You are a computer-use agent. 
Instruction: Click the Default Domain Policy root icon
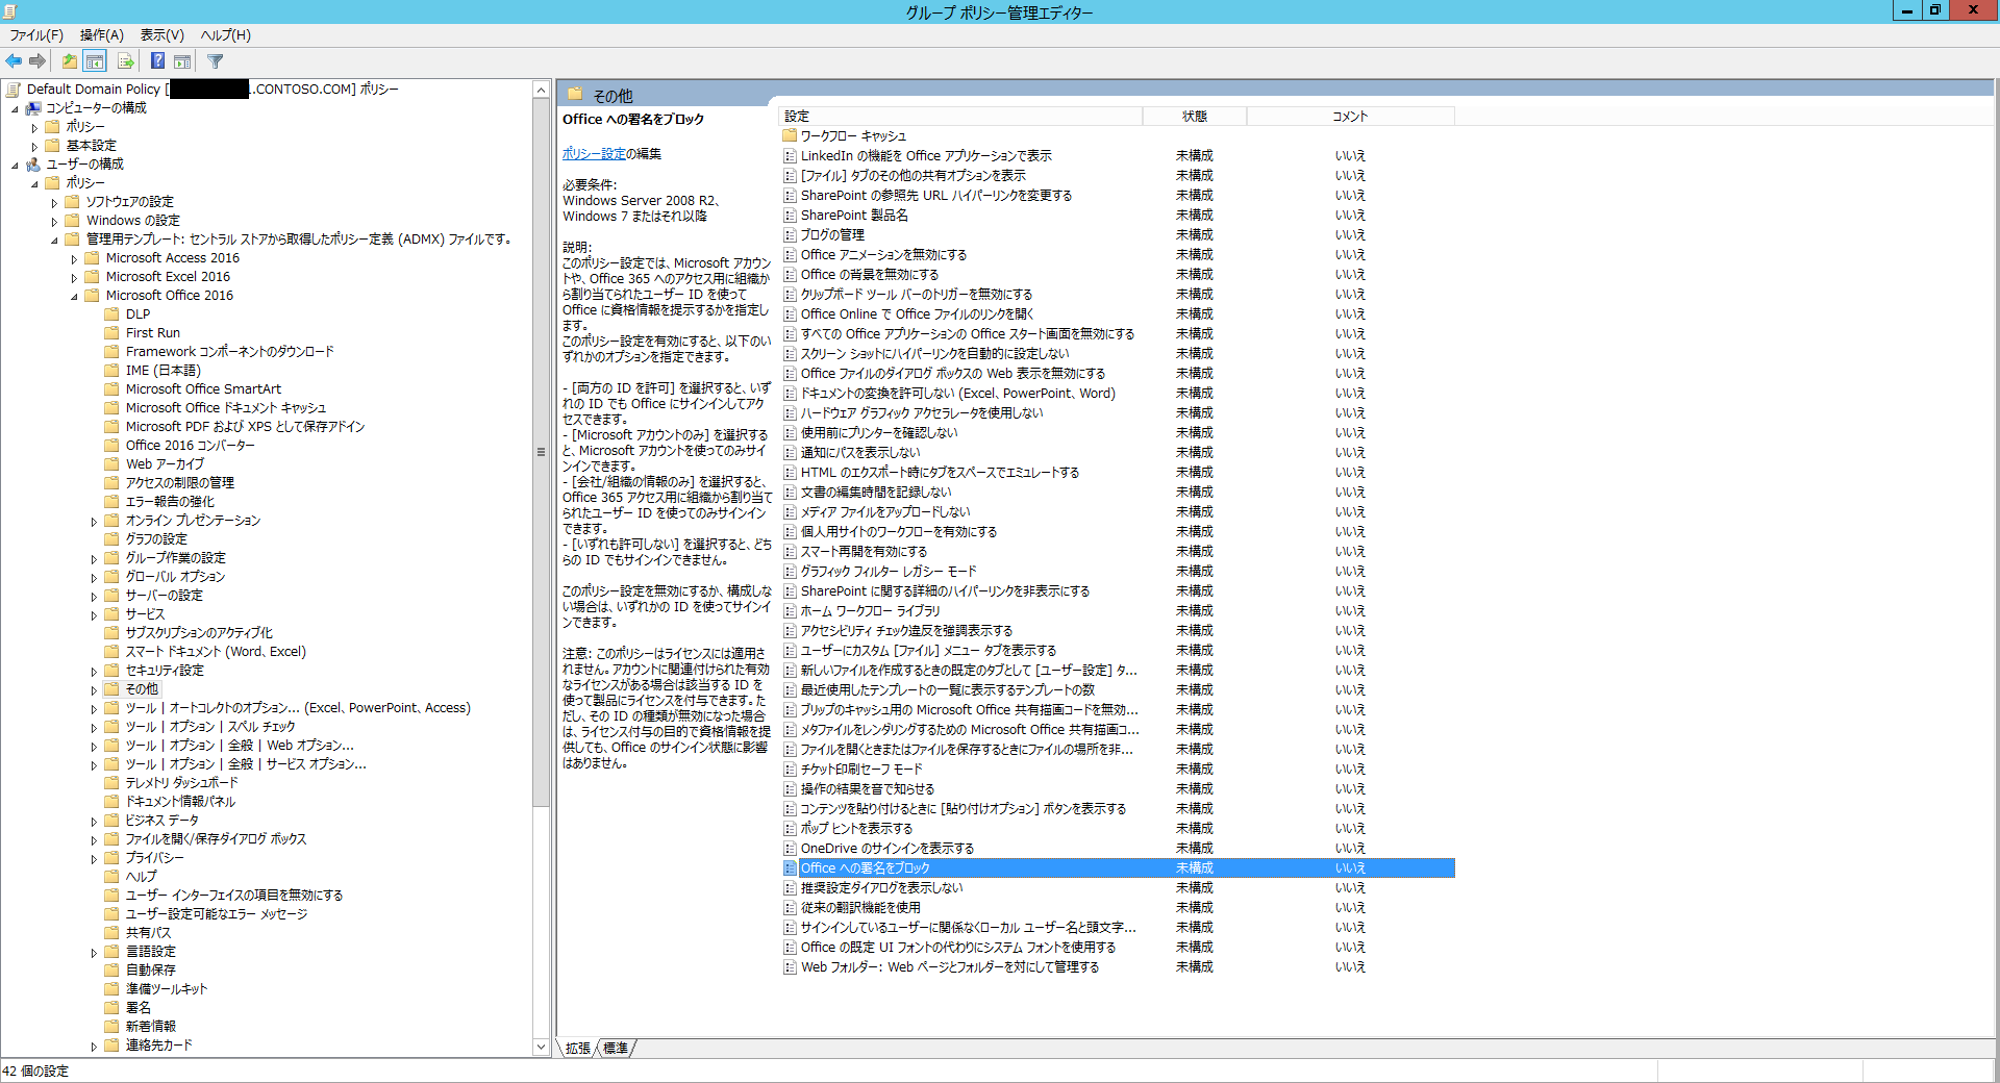coord(14,89)
